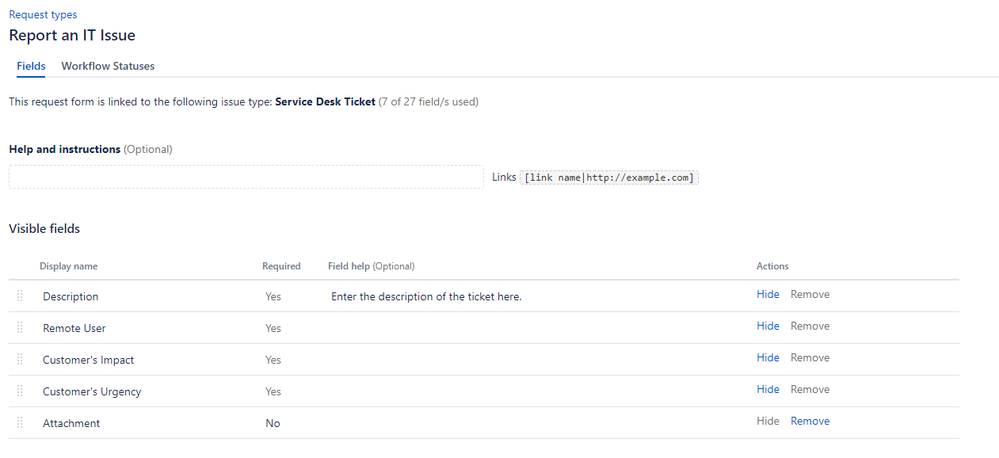Hide the Customer's Impact field
Viewport: 999px width, 458px height.
768,358
